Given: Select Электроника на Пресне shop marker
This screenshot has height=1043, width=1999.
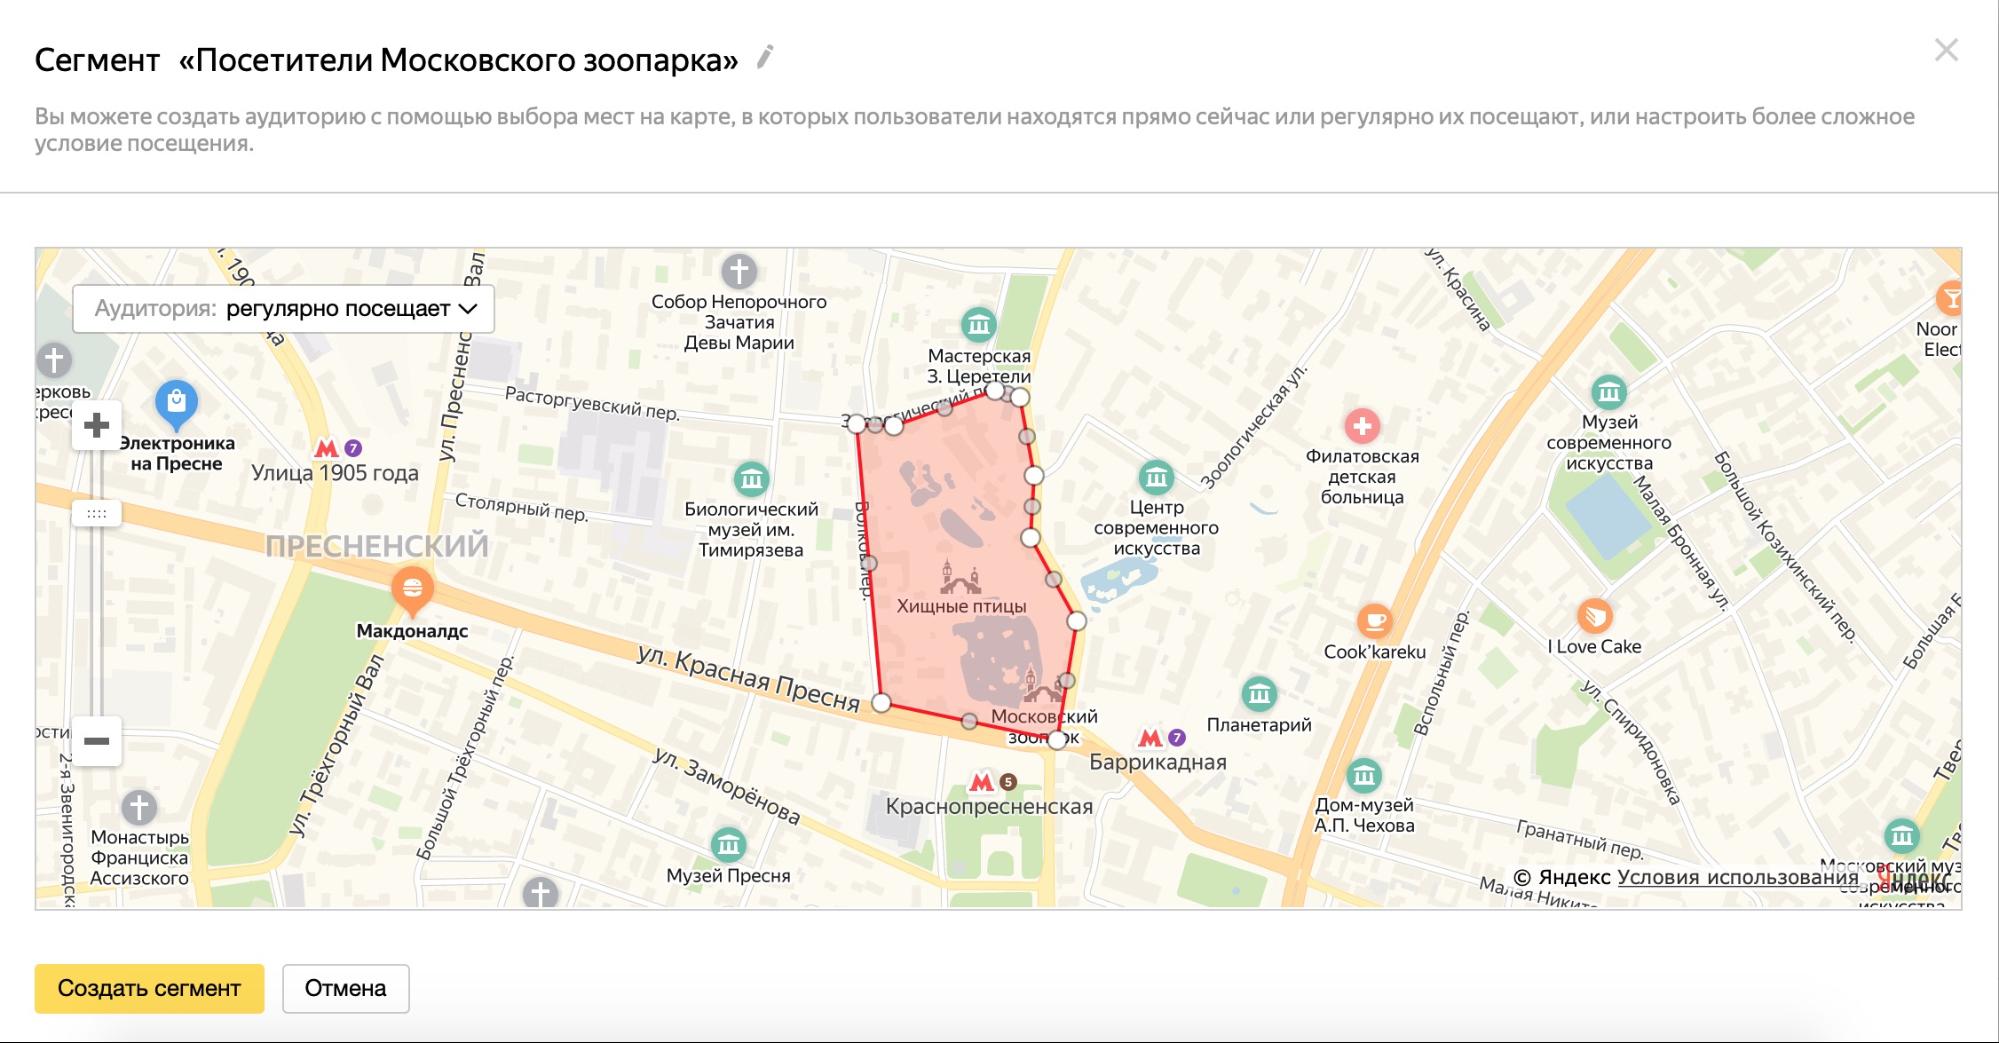Looking at the screenshot, I should point(176,404).
